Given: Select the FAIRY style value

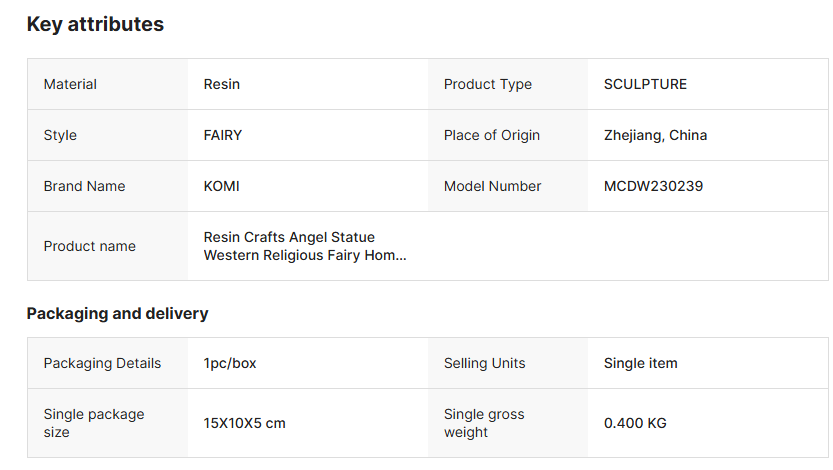Looking at the screenshot, I should [223, 135].
